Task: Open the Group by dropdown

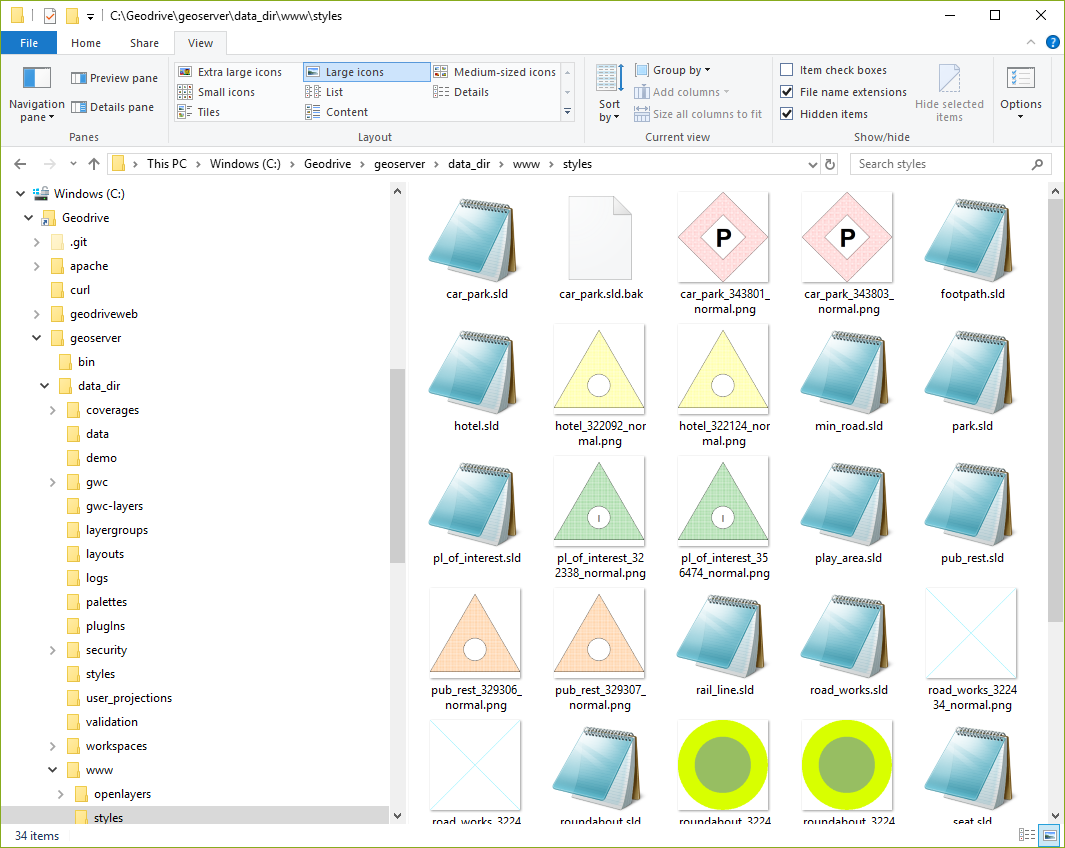Action: [x=672, y=70]
